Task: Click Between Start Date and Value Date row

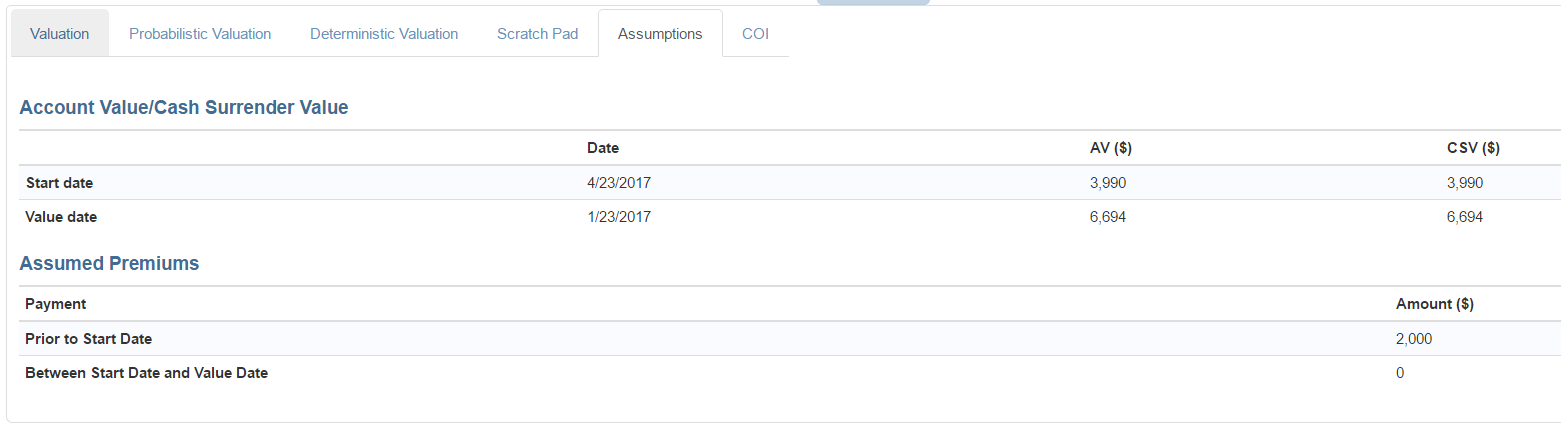Action: tap(146, 373)
